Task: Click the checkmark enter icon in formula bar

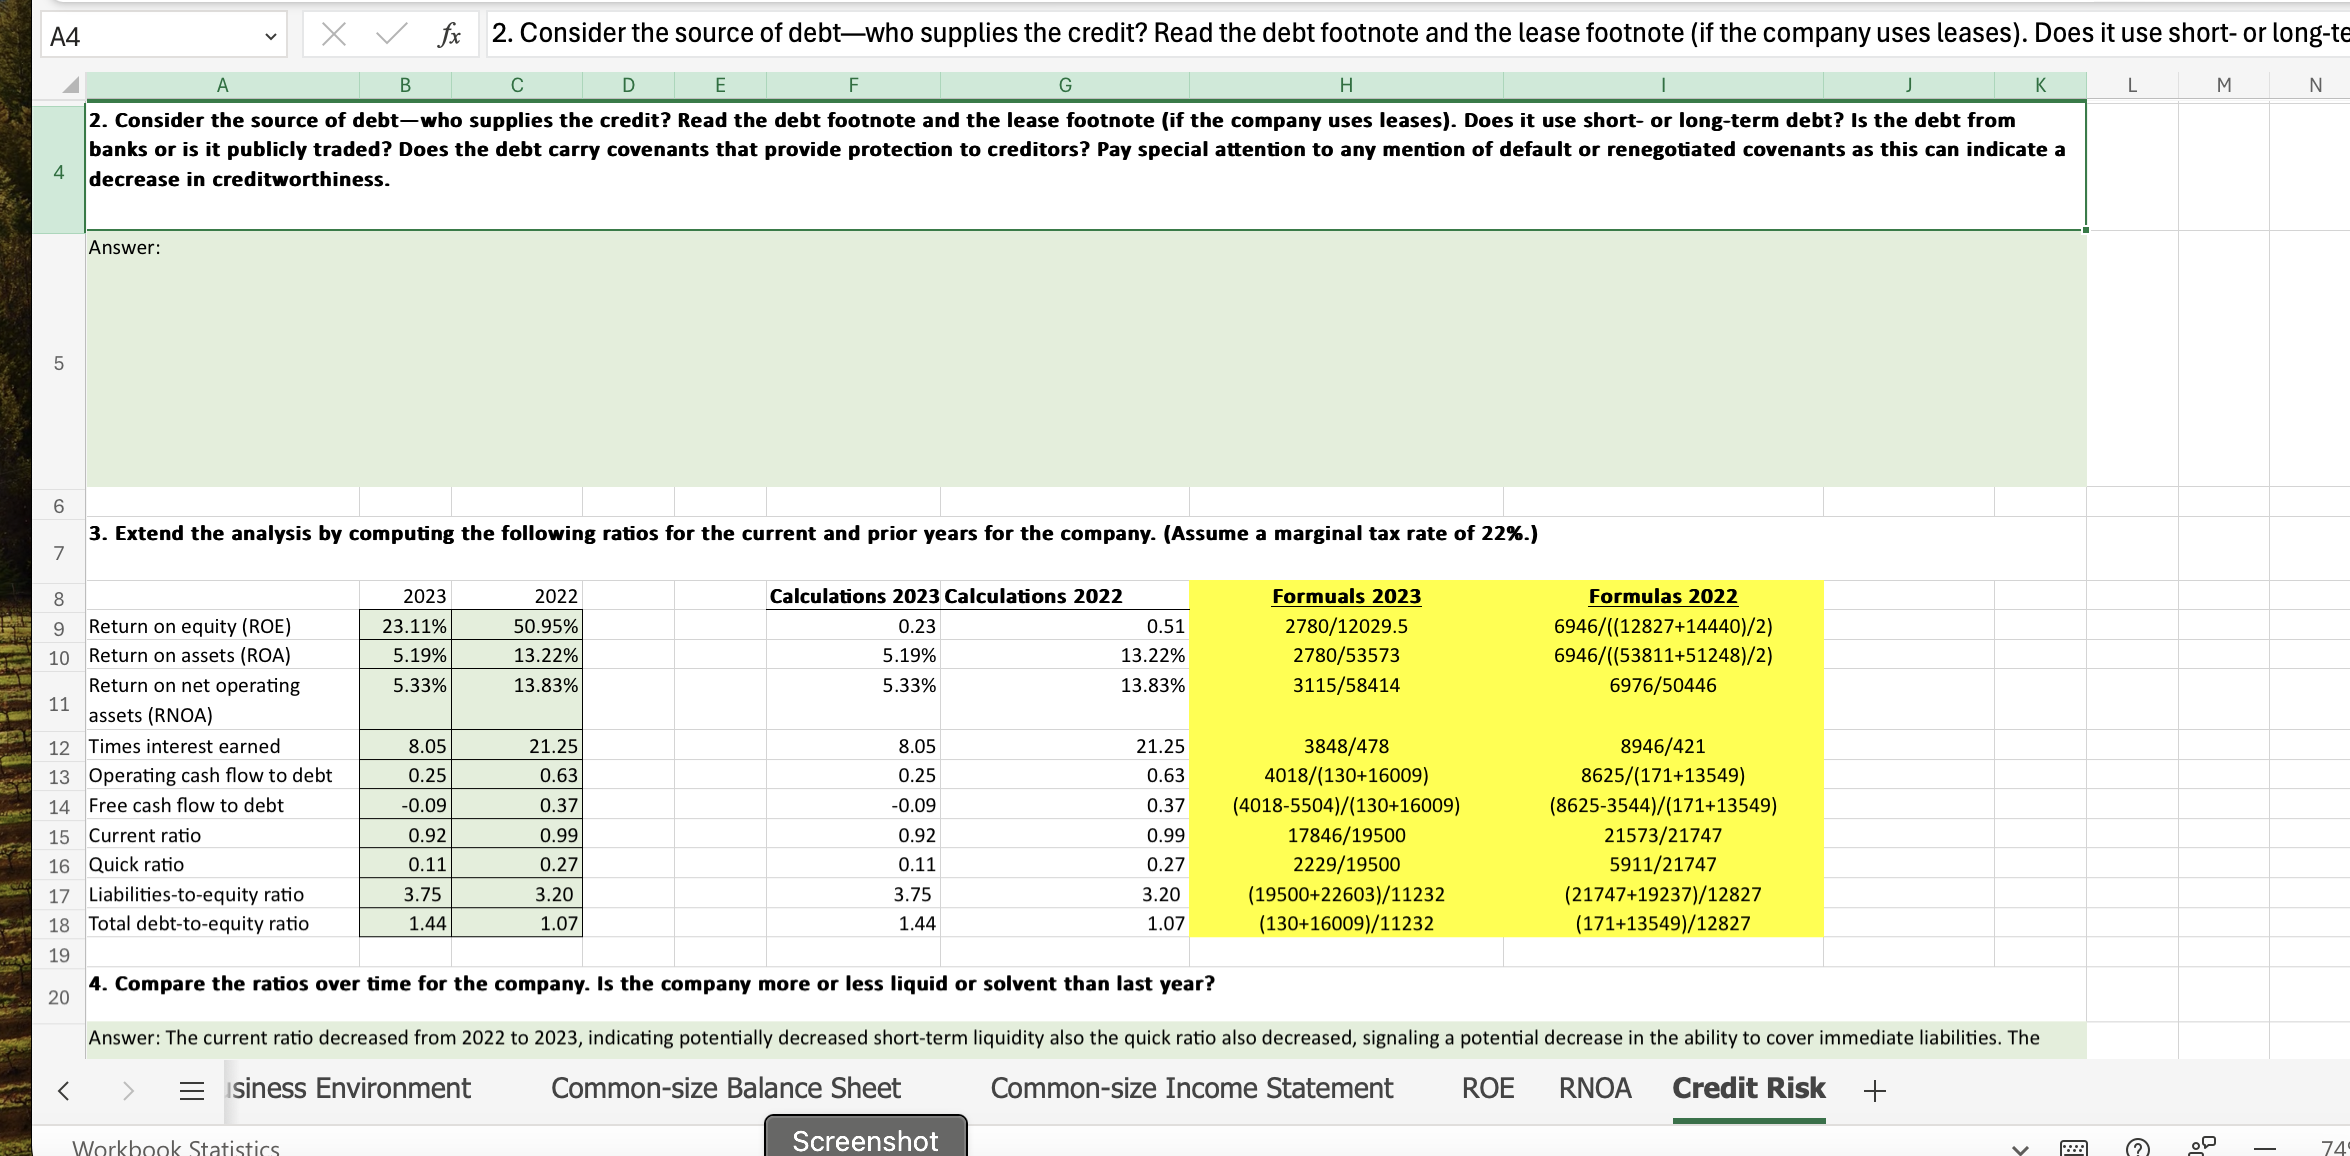Action: (390, 33)
